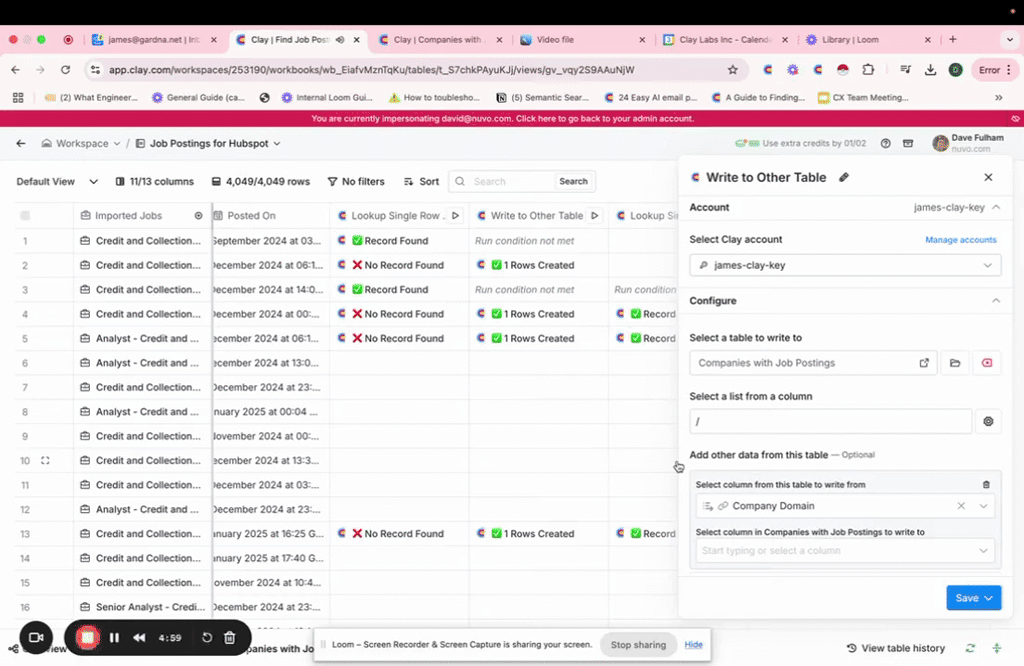The width and height of the screenshot is (1024, 666).
Task: Click the pencil icon to rename Write to Other Table
Action: pos(844,177)
